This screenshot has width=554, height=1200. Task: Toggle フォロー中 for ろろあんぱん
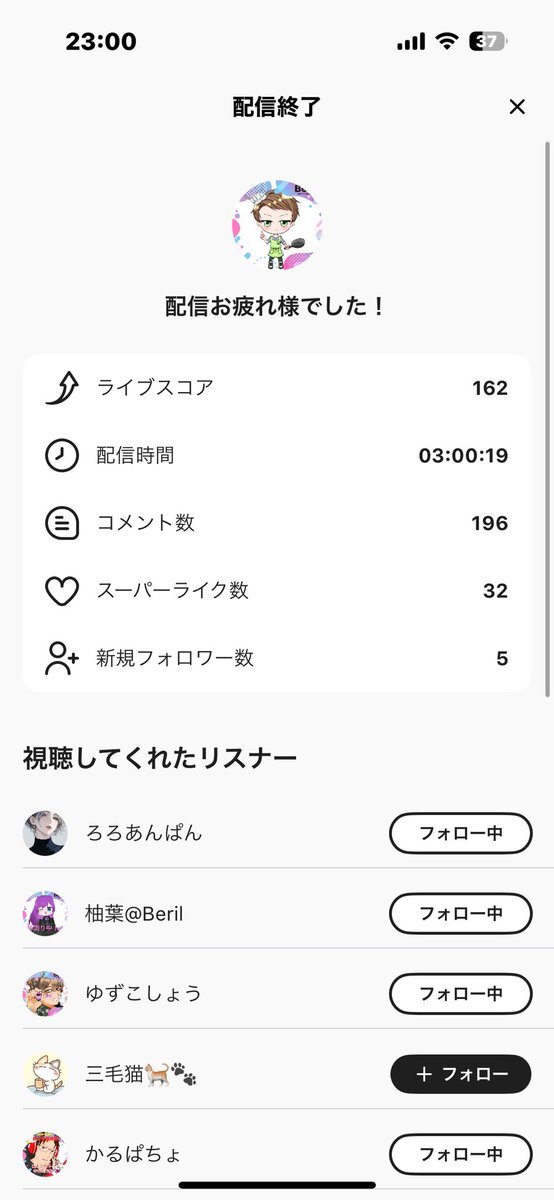click(461, 833)
